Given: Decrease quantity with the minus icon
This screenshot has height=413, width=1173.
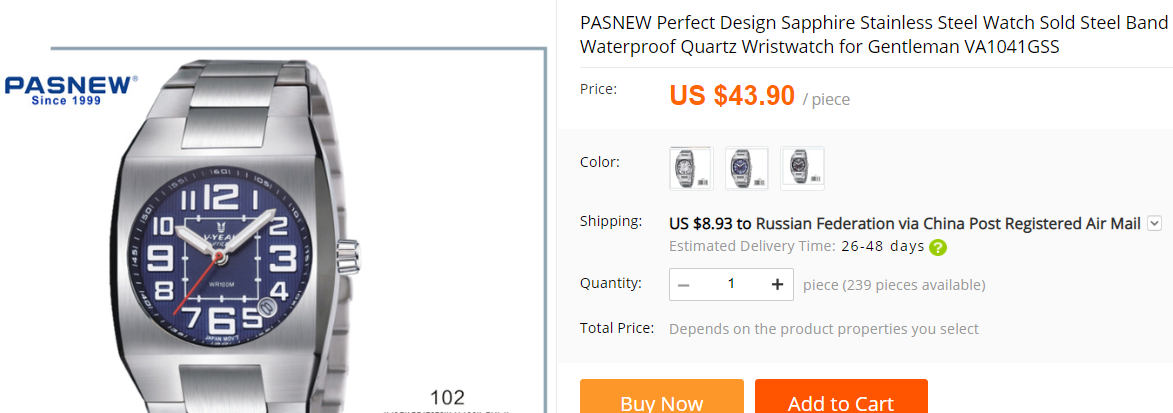Looking at the screenshot, I should [x=684, y=285].
